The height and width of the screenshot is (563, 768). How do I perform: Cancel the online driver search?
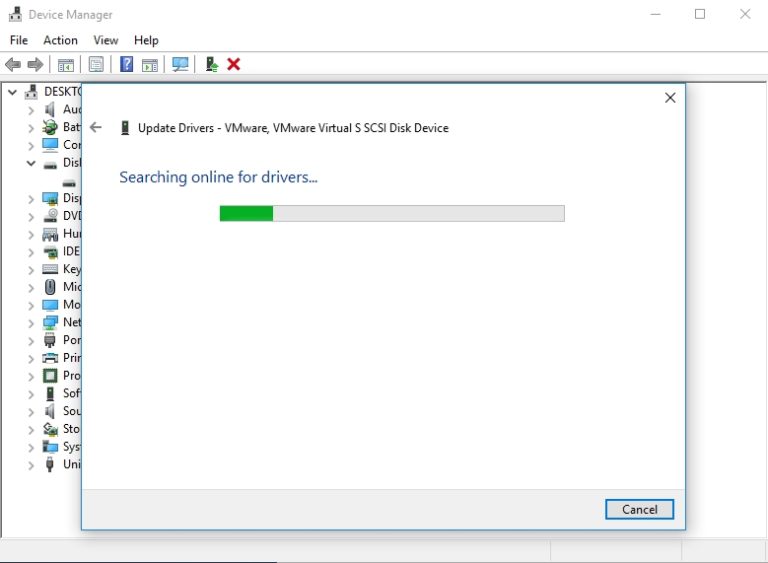pos(639,510)
